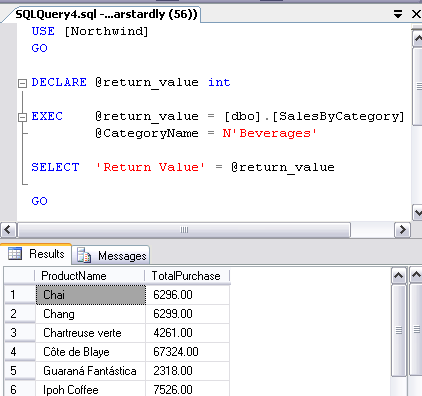Screen dimensions: 422x396
Task: Click the results grid scroll up arrow
Action: (399, 276)
